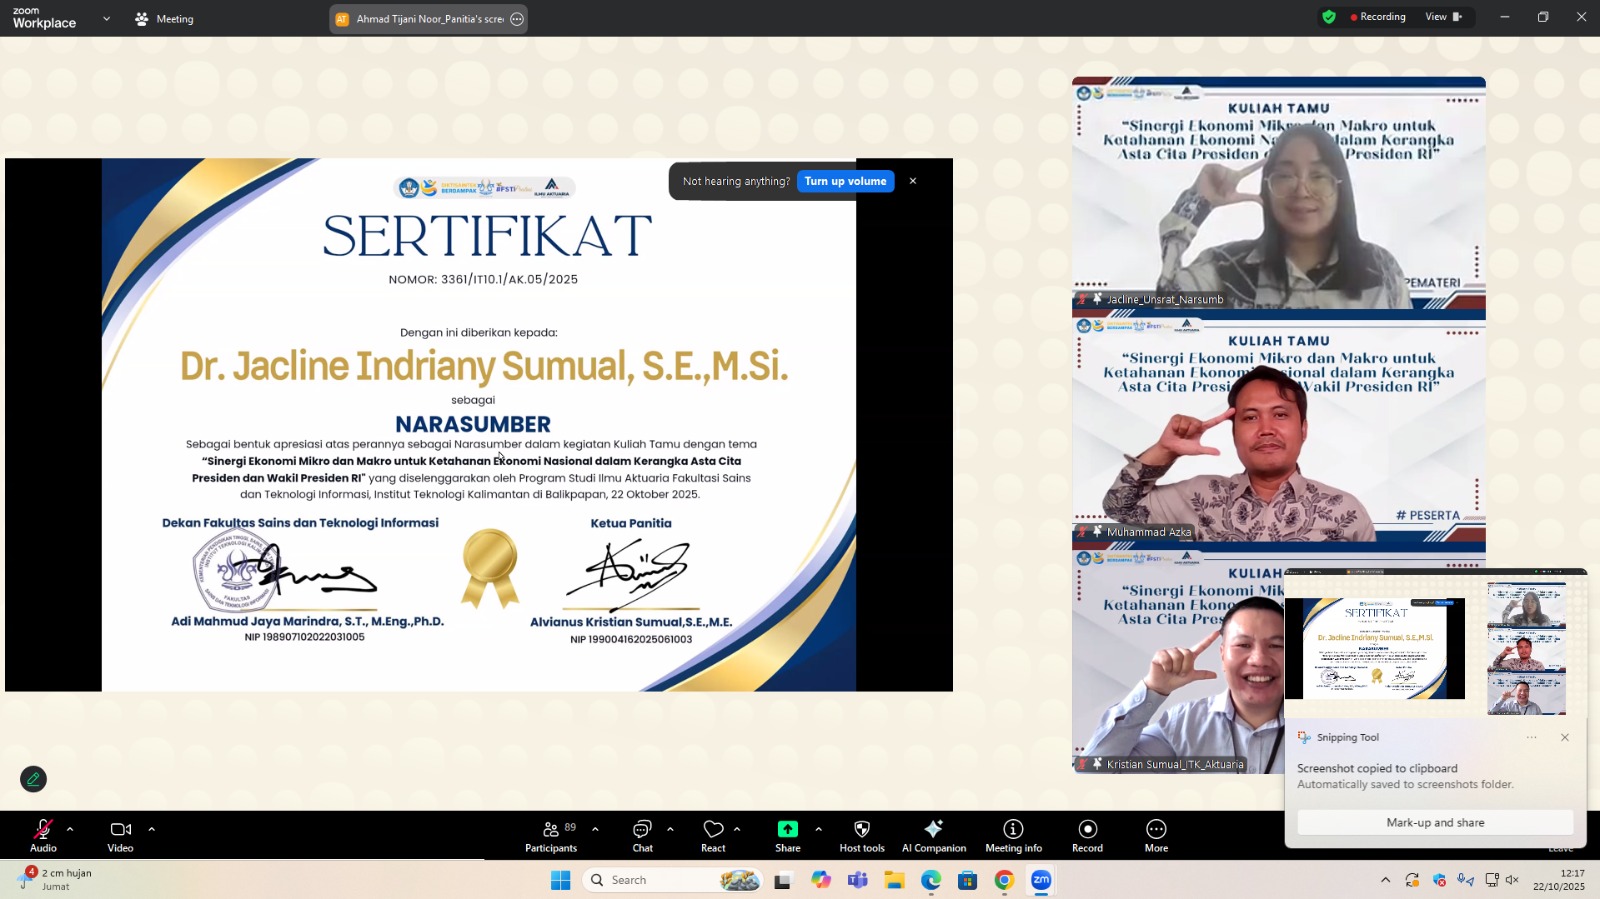Image resolution: width=1600 pixels, height=899 pixels.
Task: Click the green encryption shield icon
Action: pyautogui.click(x=1329, y=17)
